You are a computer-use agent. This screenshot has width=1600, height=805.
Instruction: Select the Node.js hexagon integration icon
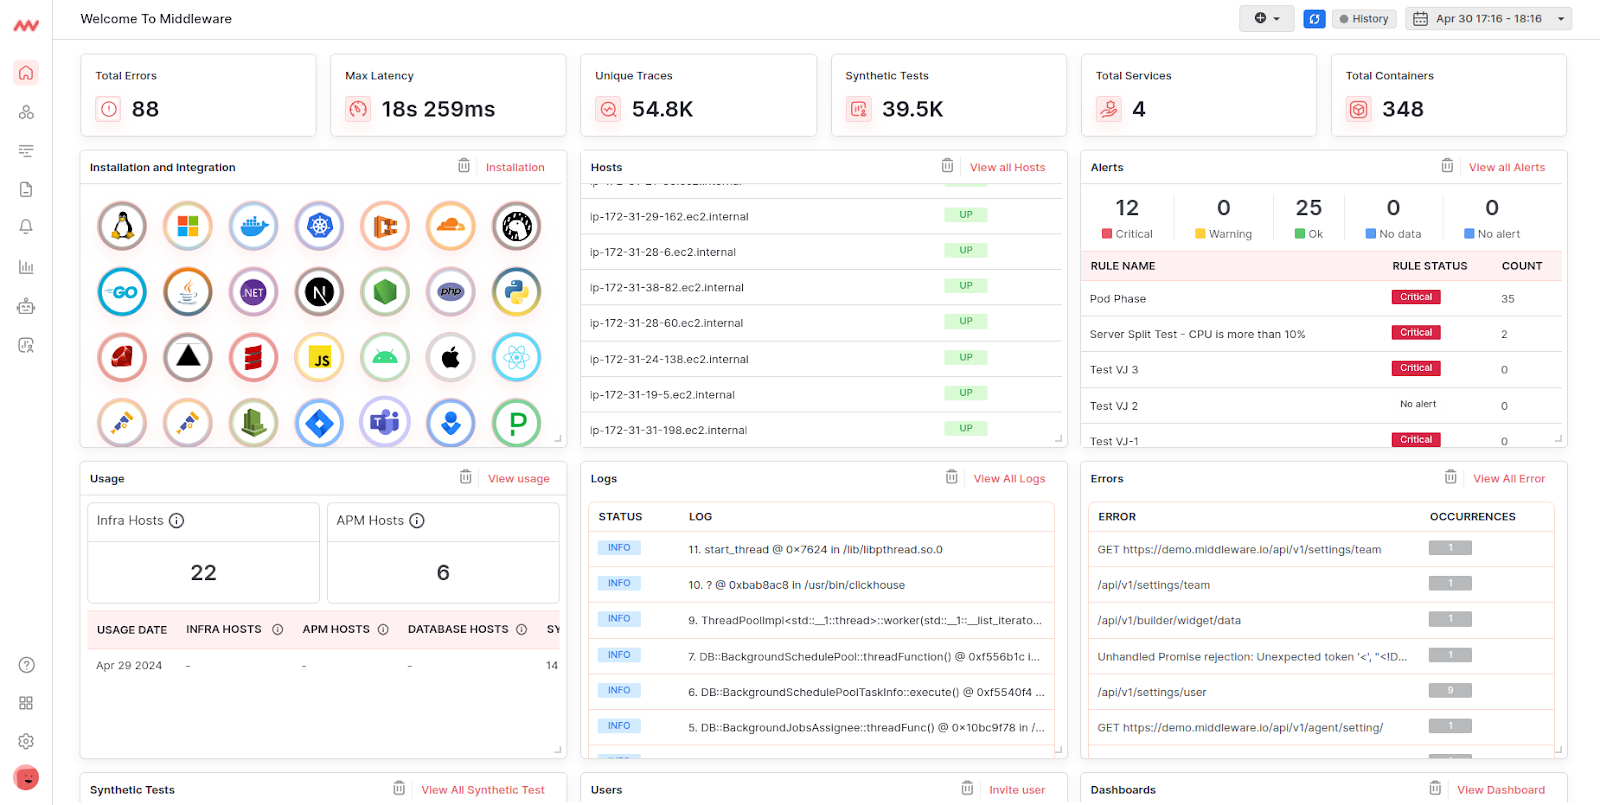coord(385,292)
